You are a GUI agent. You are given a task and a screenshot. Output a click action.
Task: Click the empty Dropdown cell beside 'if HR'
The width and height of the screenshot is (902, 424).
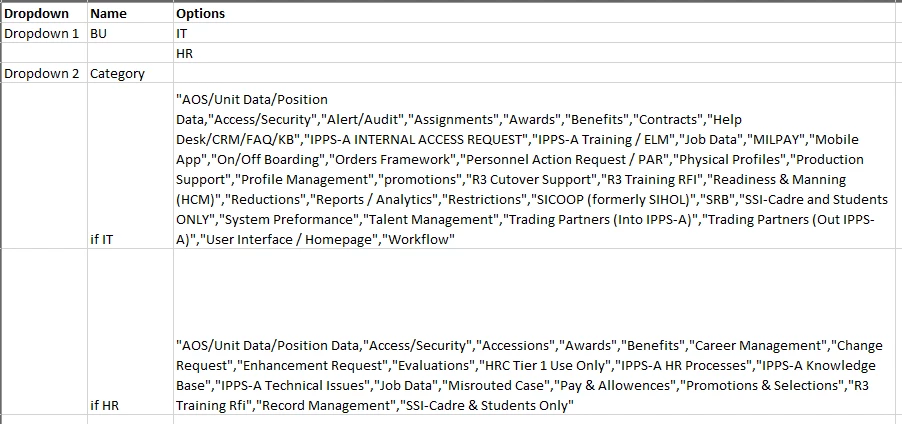pyautogui.click(x=44, y=331)
